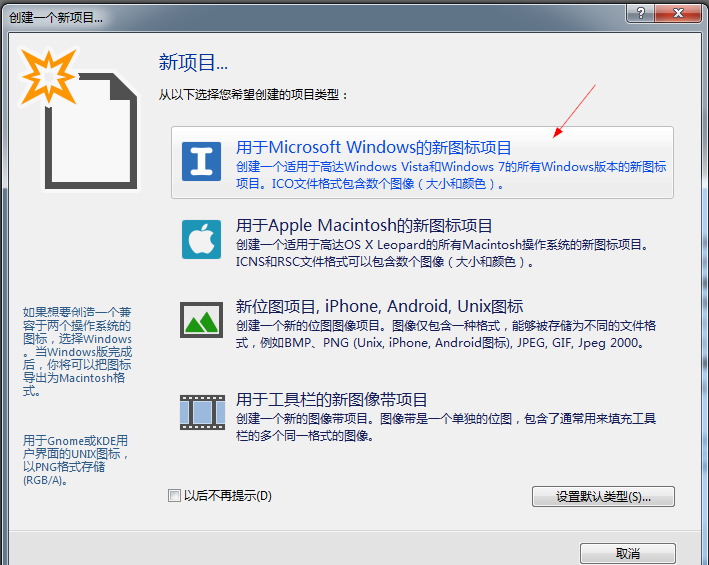Click the Windows icon description text about ICO
Screen dimensions: 709x565
[x=451, y=175]
